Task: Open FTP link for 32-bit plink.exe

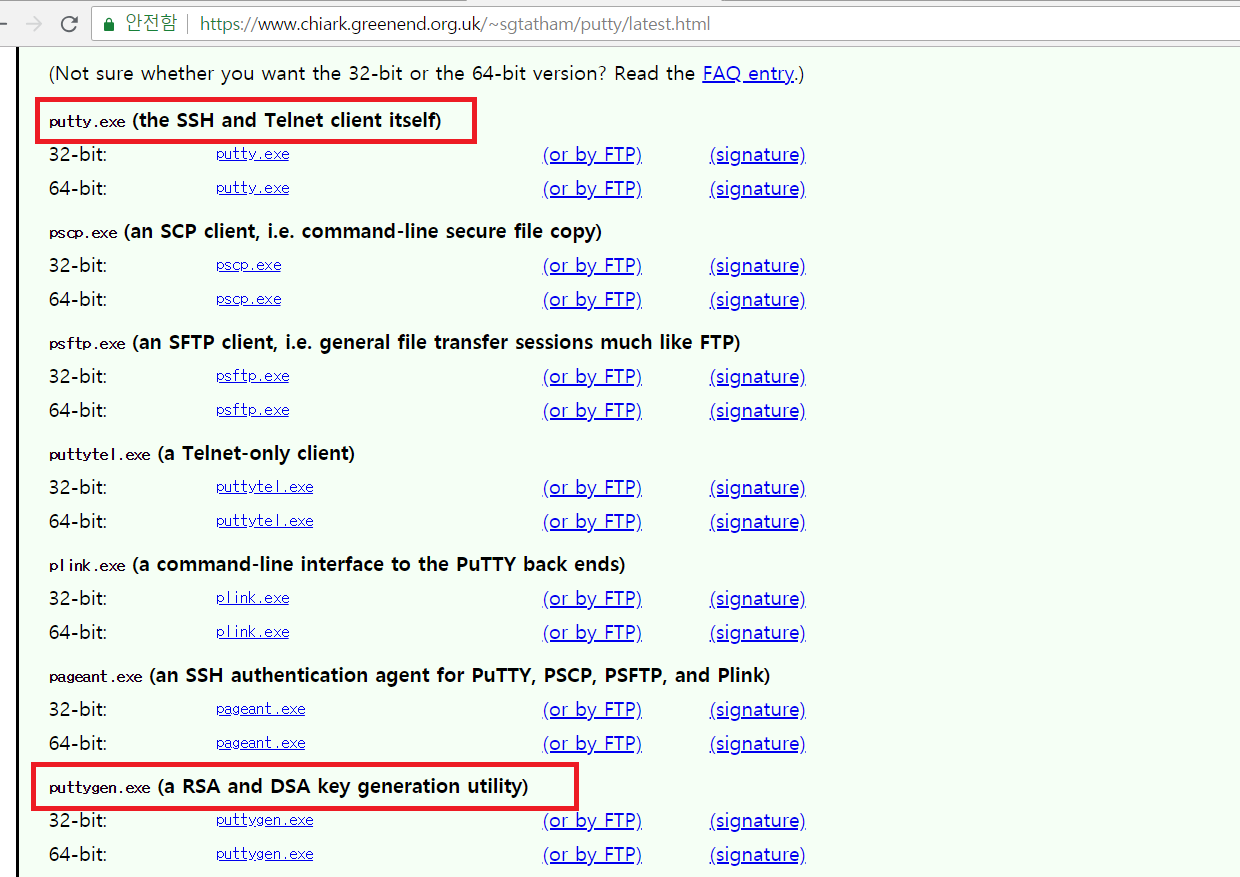Action: tap(592, 599)
